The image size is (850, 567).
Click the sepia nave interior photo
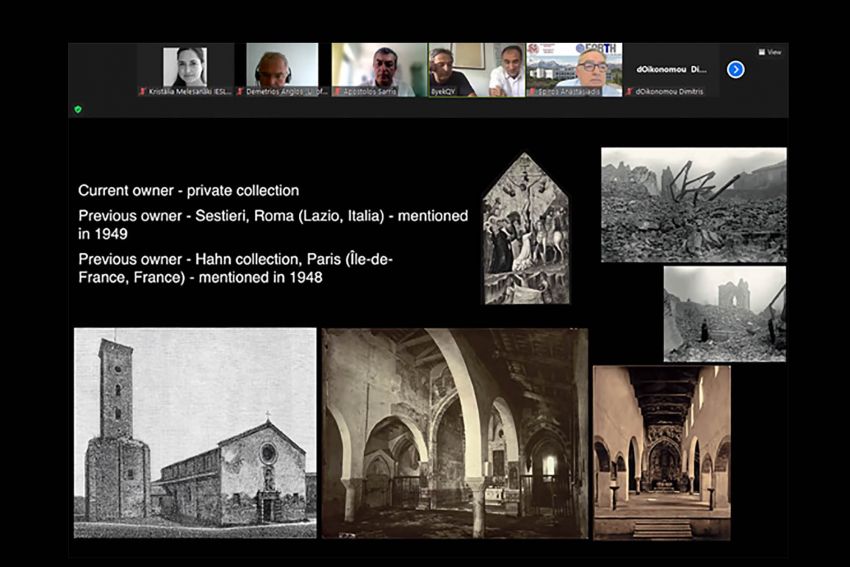tap(662, 453)
